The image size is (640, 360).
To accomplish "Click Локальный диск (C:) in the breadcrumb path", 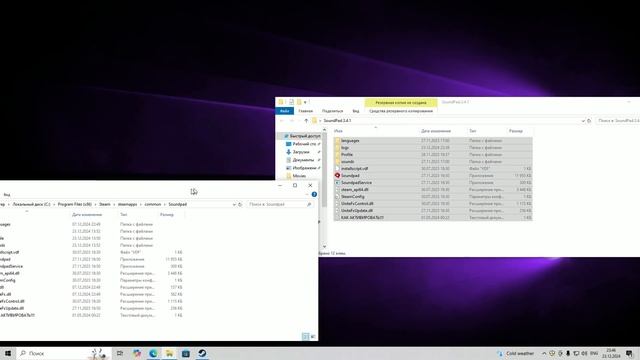I will pos(31,204).
